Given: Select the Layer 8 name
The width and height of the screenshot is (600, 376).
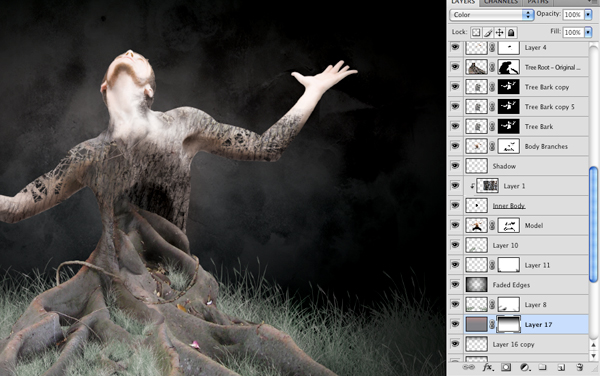Looking at the screenshot, I should point(535,305).
